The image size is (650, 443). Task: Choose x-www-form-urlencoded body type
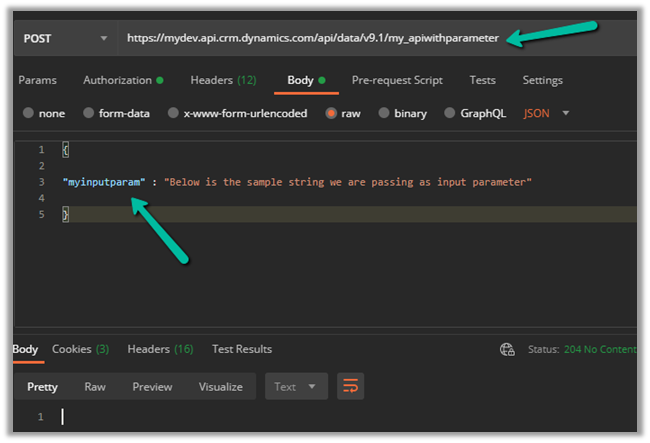click(174, 113)
